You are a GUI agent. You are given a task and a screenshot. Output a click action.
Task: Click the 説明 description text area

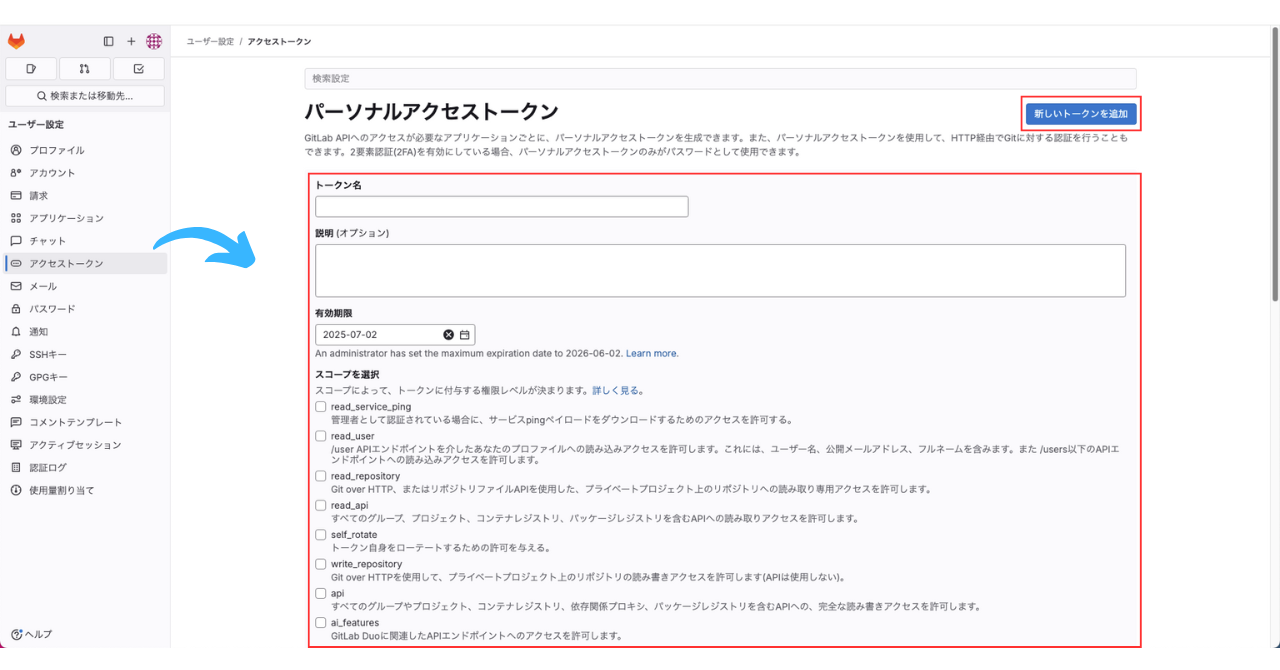pos(720,270)
